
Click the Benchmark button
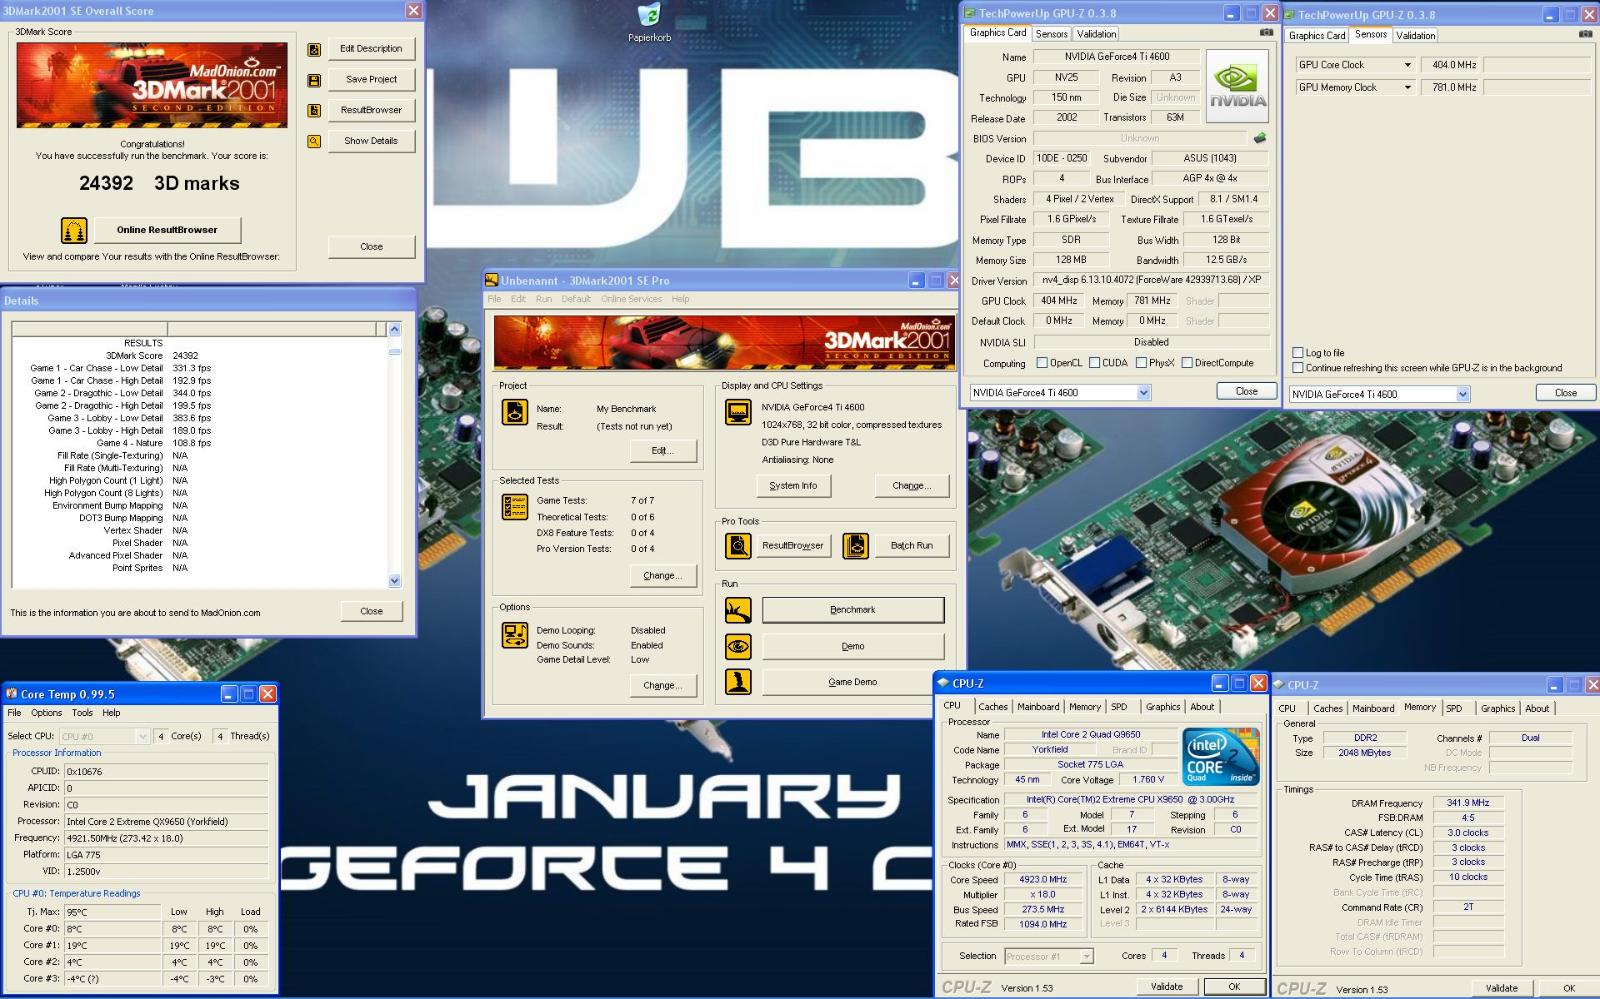click(853, 610)
